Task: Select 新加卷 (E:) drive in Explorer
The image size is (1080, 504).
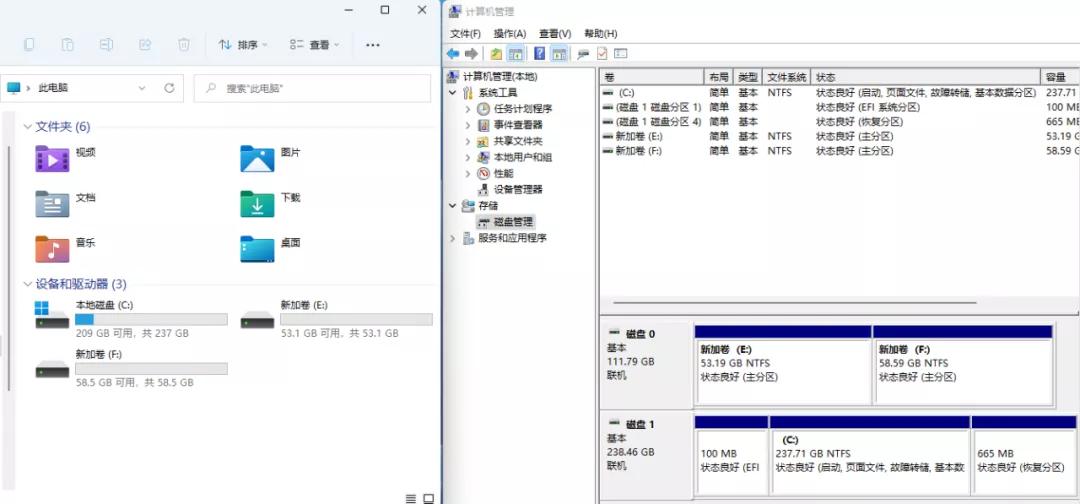Action: (x=336, y=319)
